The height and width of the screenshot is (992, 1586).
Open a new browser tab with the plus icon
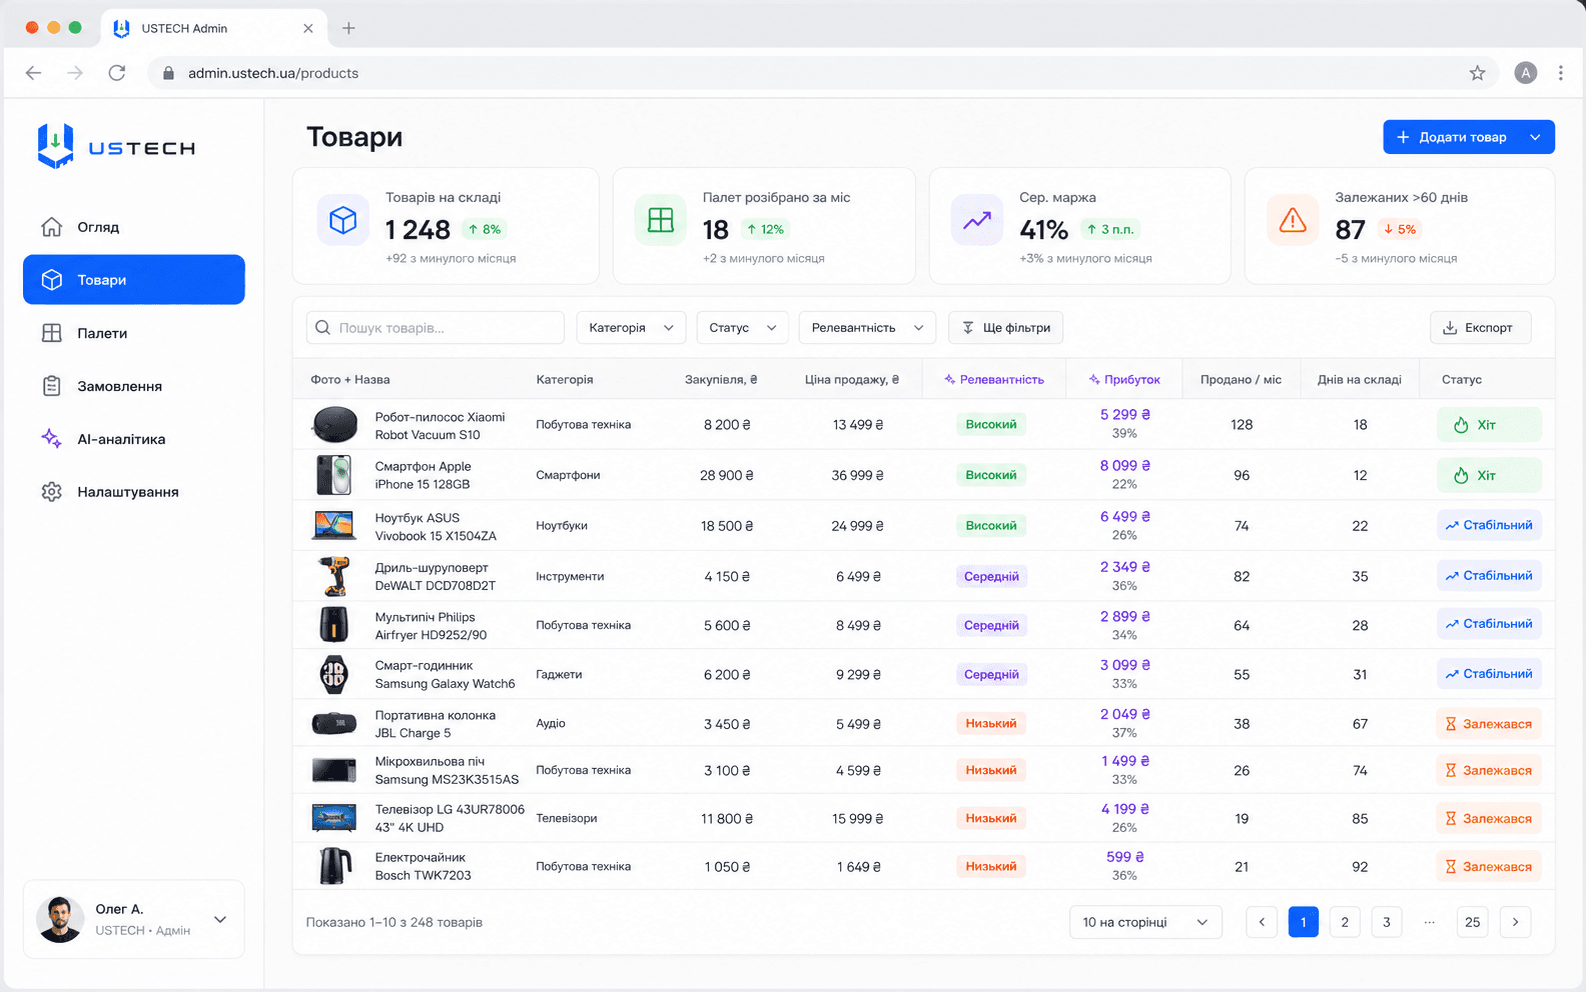coord(348,28)
